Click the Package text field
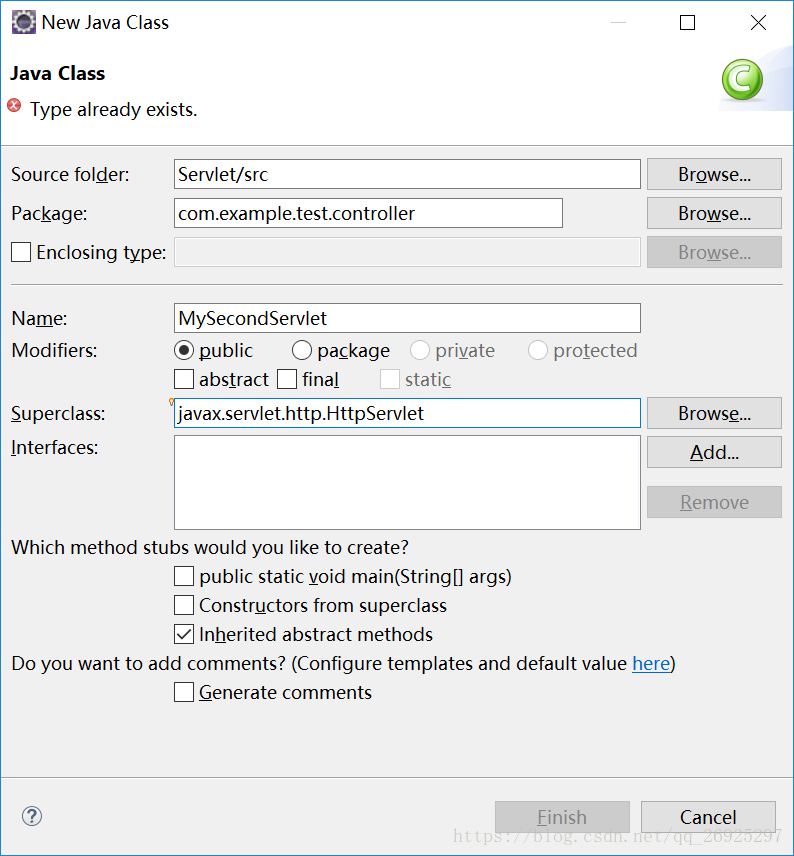Screen dimensions: 794x856 (368, 213)
